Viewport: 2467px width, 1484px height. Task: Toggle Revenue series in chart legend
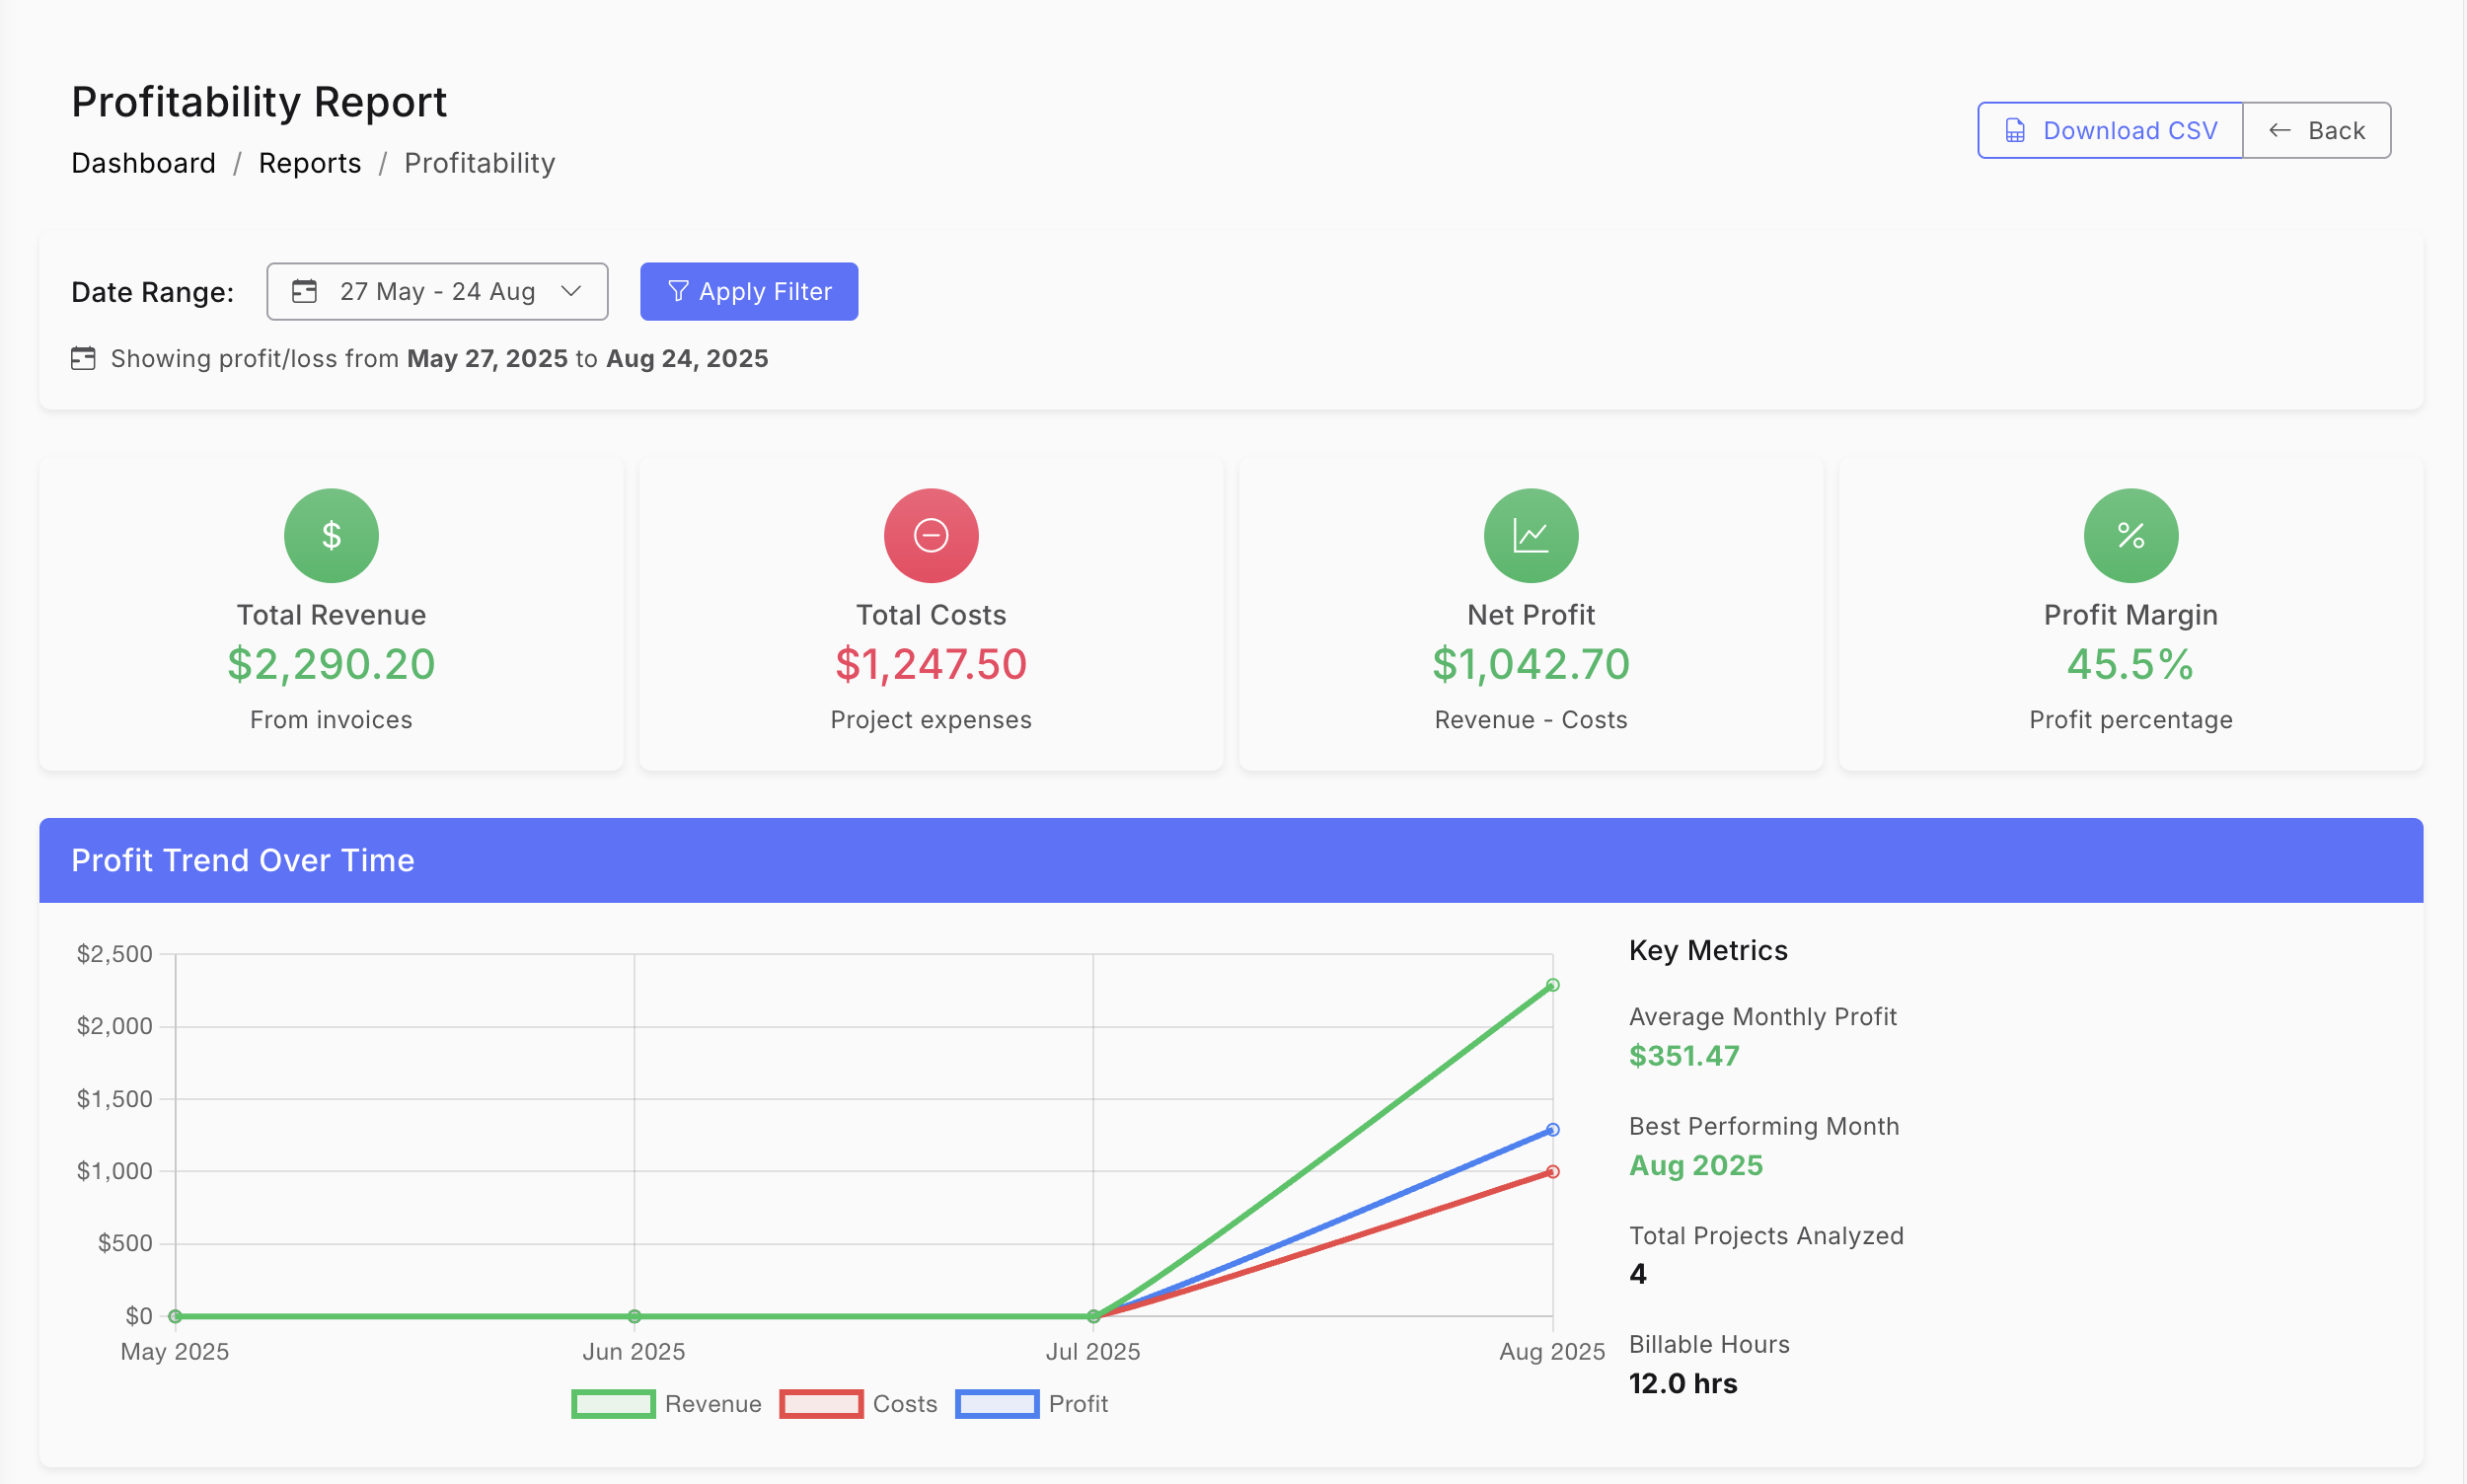(712, 1404)
